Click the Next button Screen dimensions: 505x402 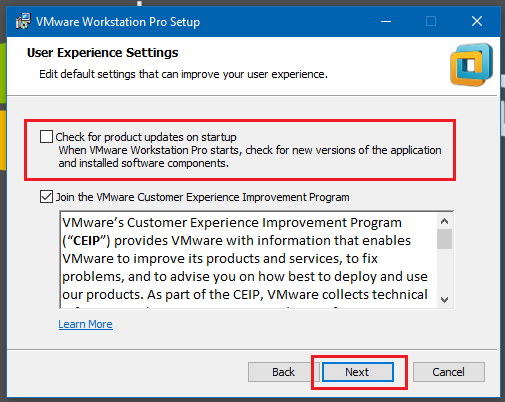coord(358,372)
